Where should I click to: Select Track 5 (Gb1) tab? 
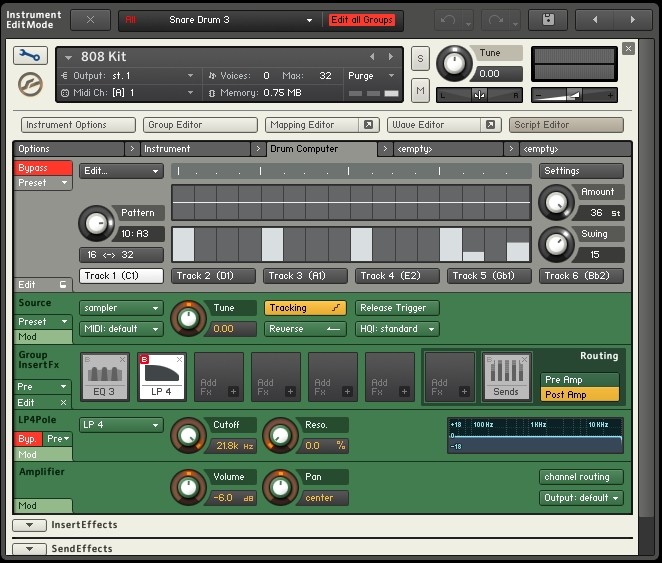click(489, 276)
